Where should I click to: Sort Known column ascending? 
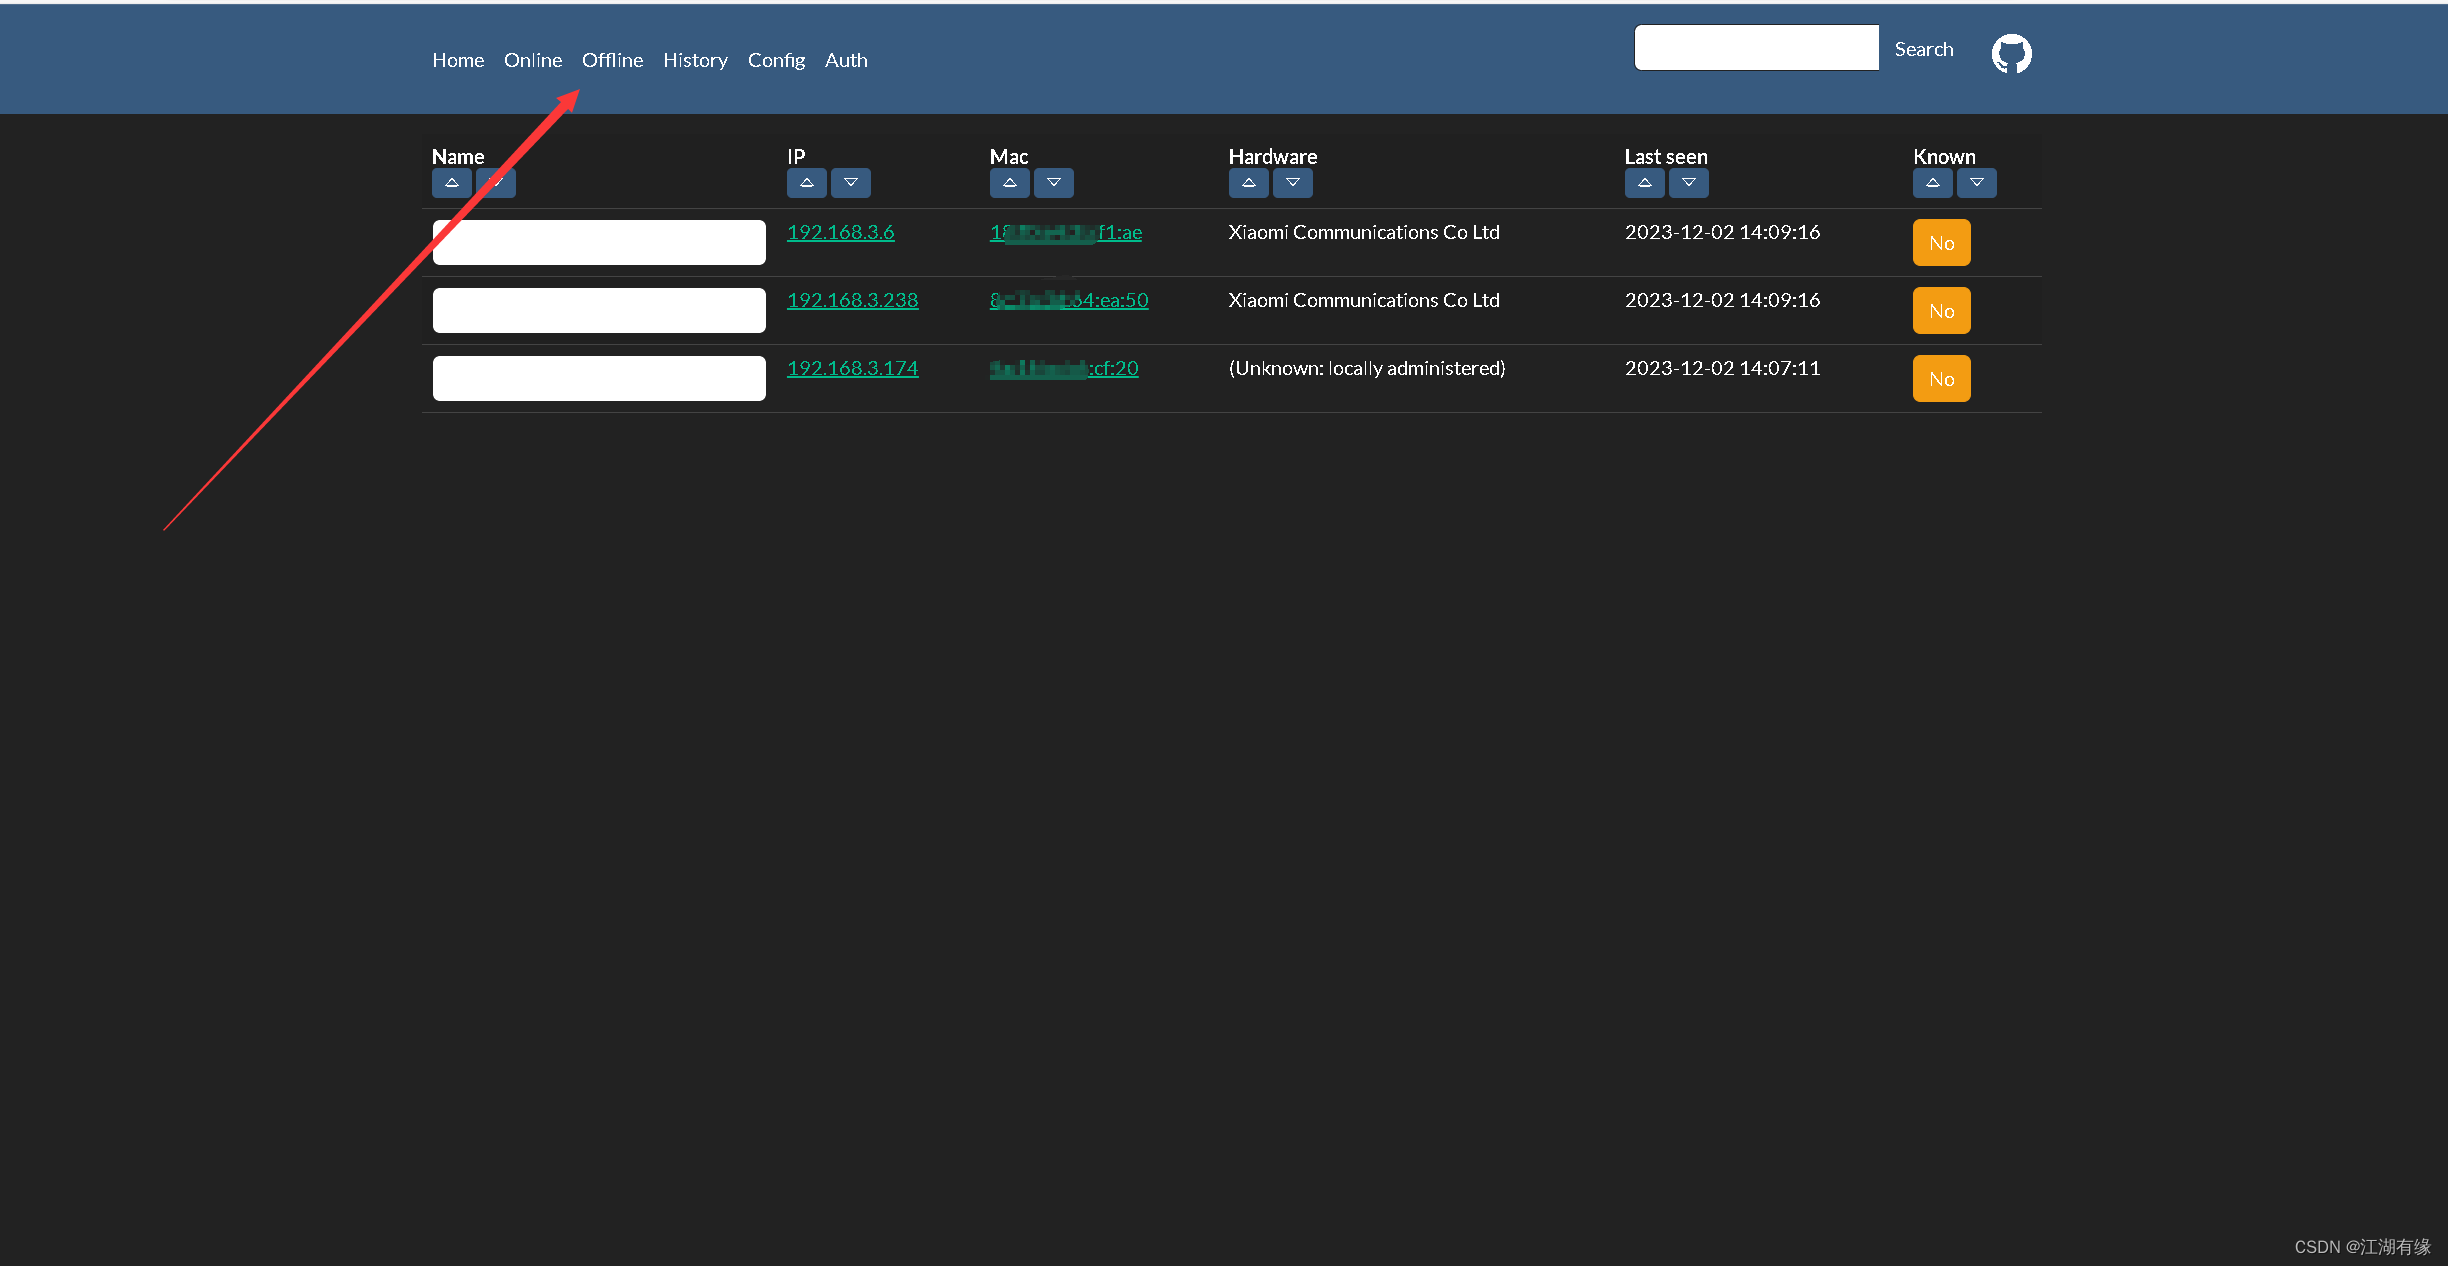click(x=1932, y=183)
